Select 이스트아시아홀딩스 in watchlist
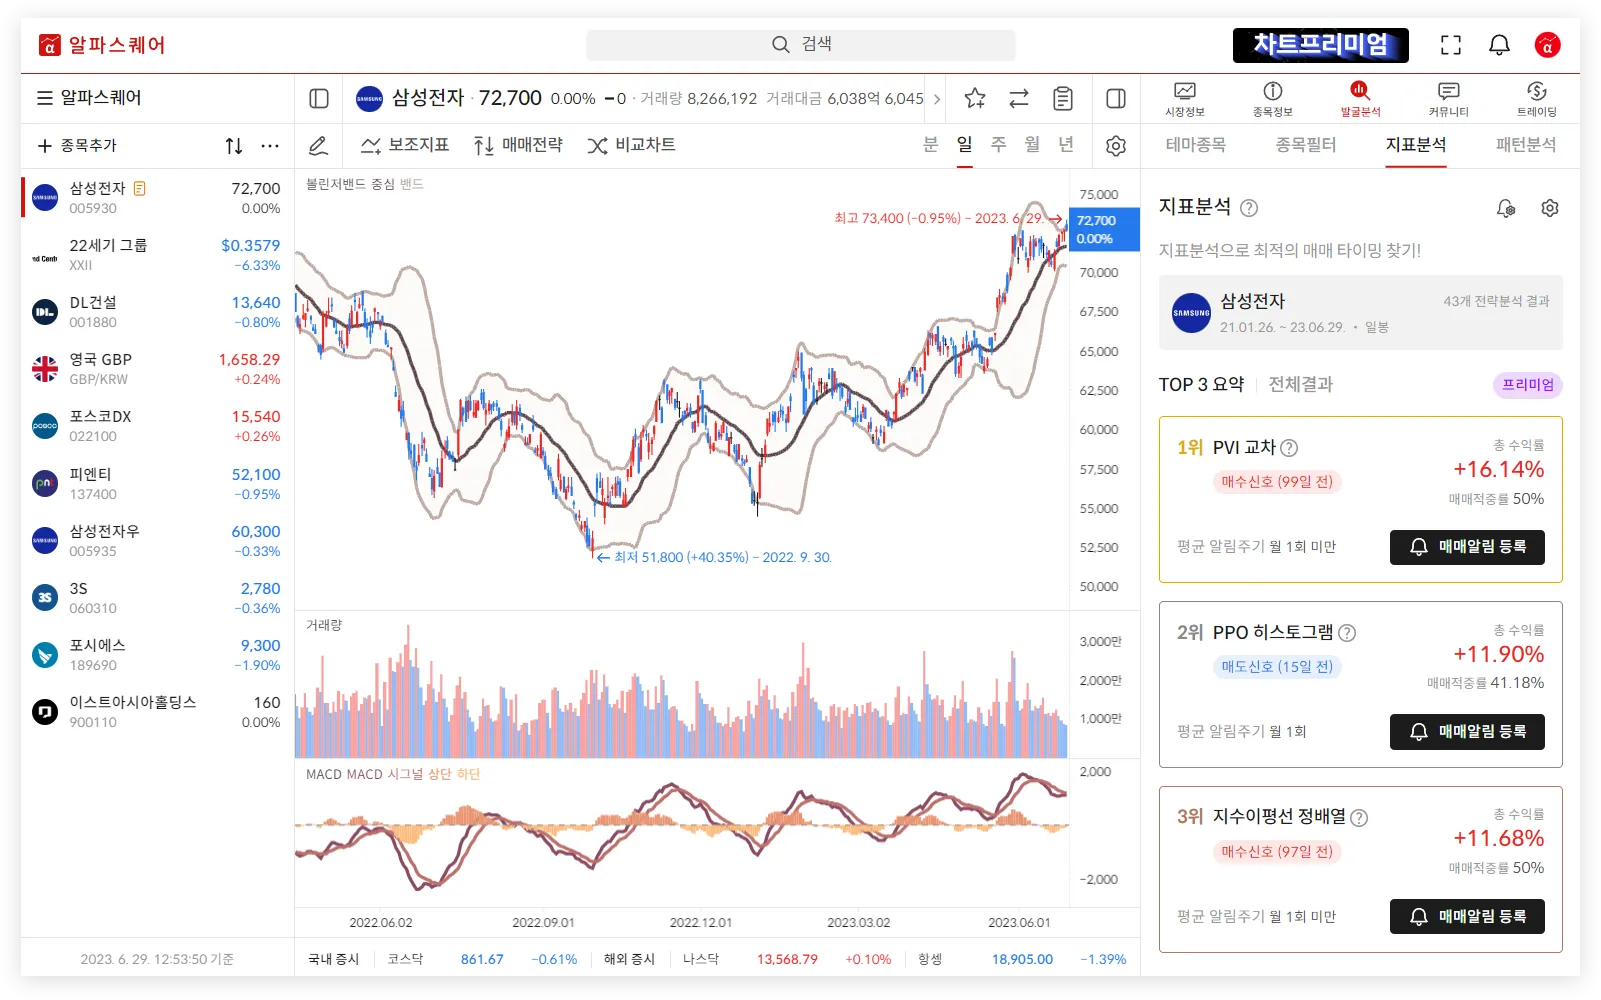The width and height of the screenshot is (1601, 1000). [x=157, y=712]
